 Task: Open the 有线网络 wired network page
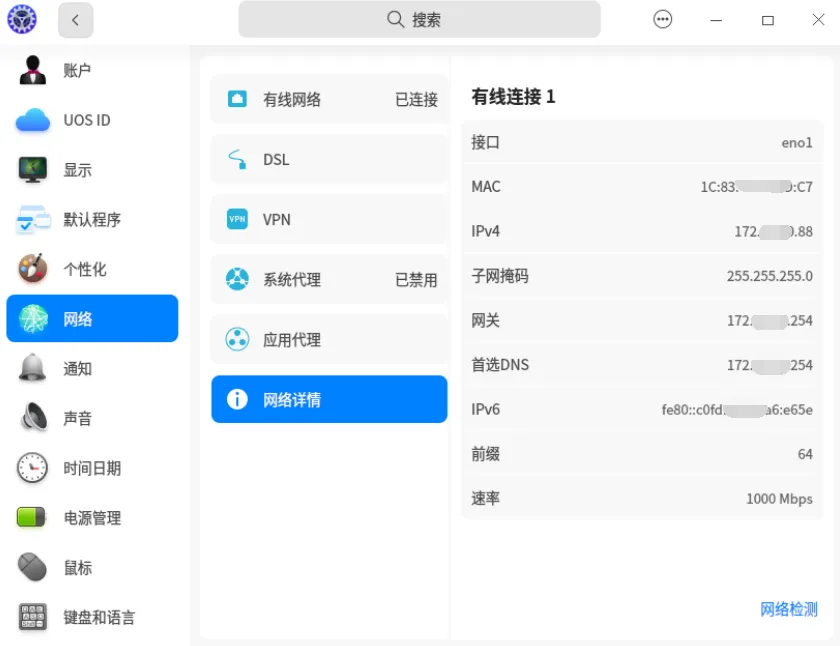pos(329,99)
